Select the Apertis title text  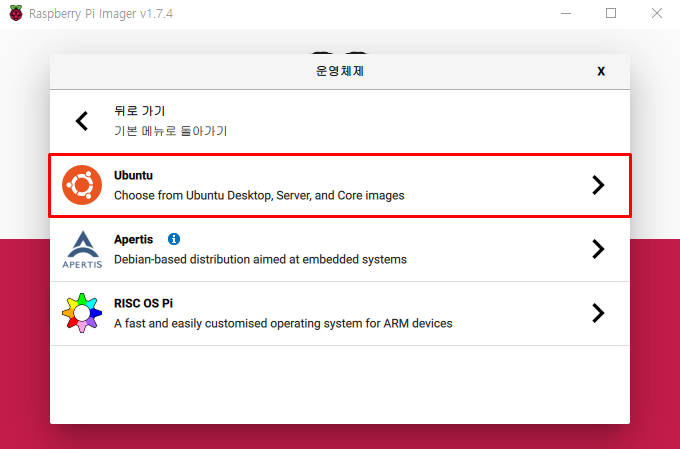click(134, 239)
